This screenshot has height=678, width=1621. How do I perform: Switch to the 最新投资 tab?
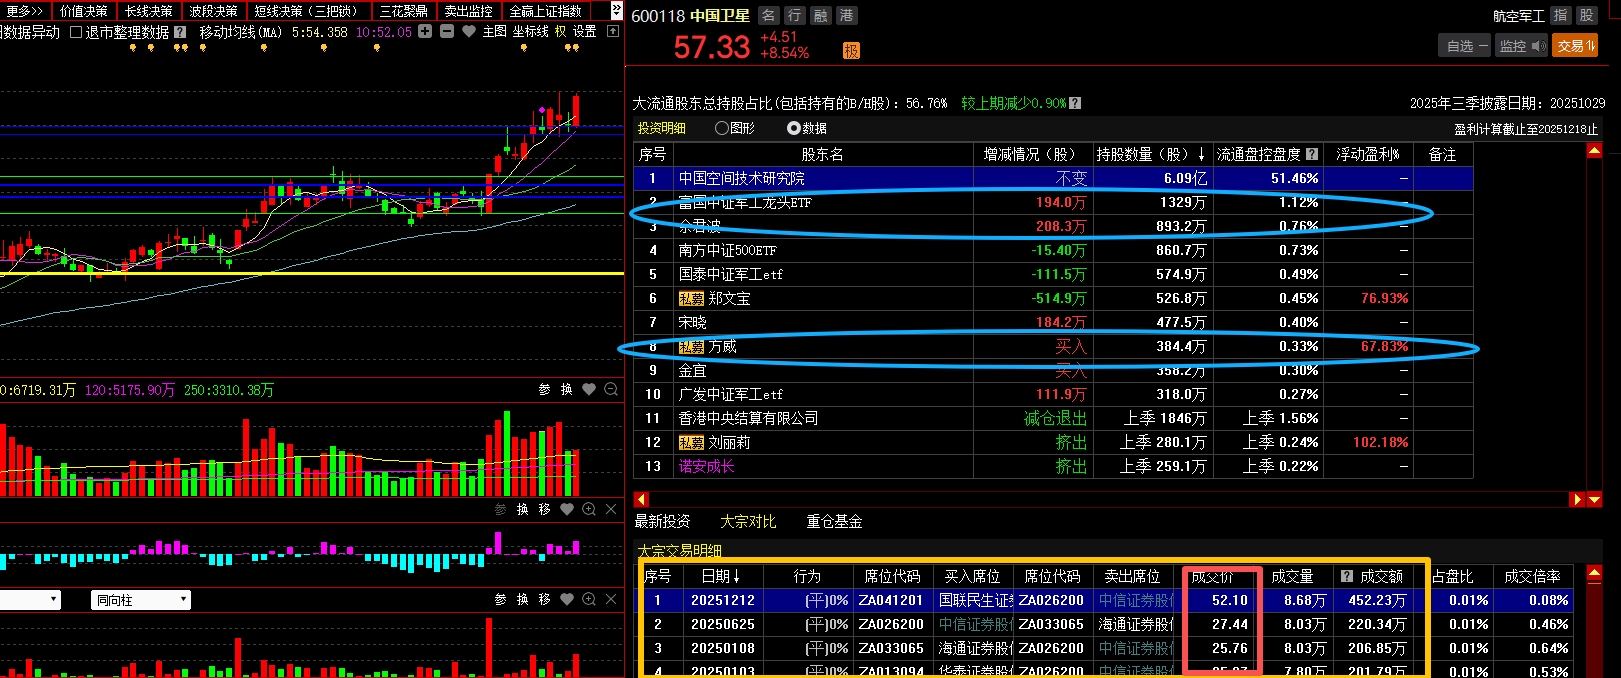662,522
